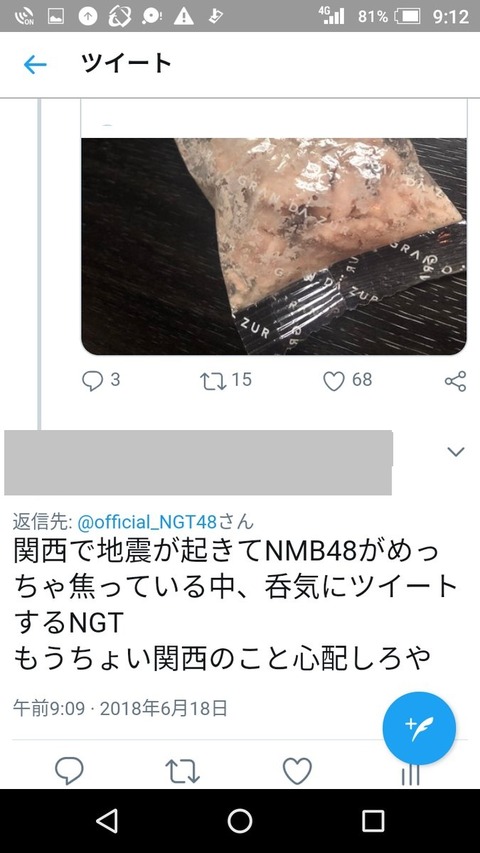Select the tweet text about 関西で地震
Viewport: 480px width, 853px height.
(235, 605)
